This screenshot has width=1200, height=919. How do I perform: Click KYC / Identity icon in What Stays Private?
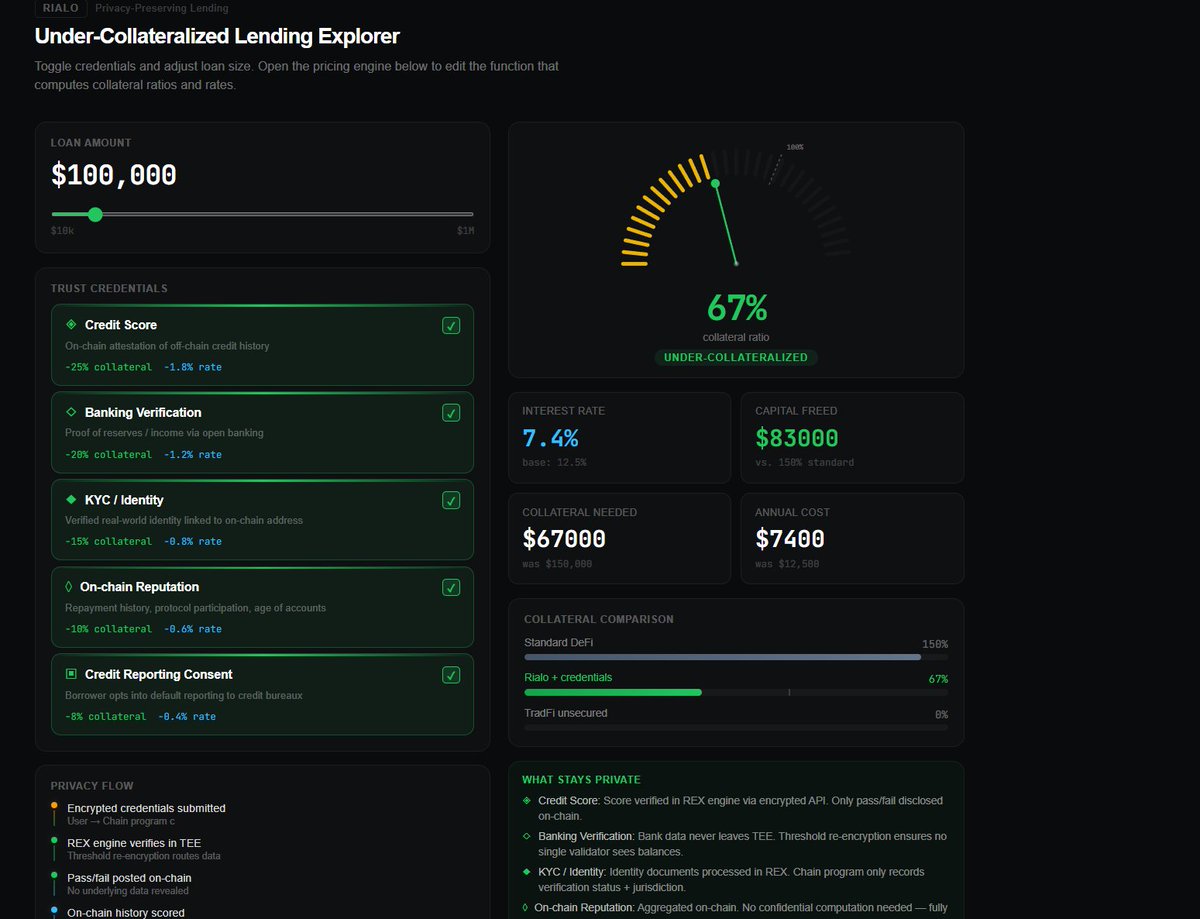click(527, 872)
